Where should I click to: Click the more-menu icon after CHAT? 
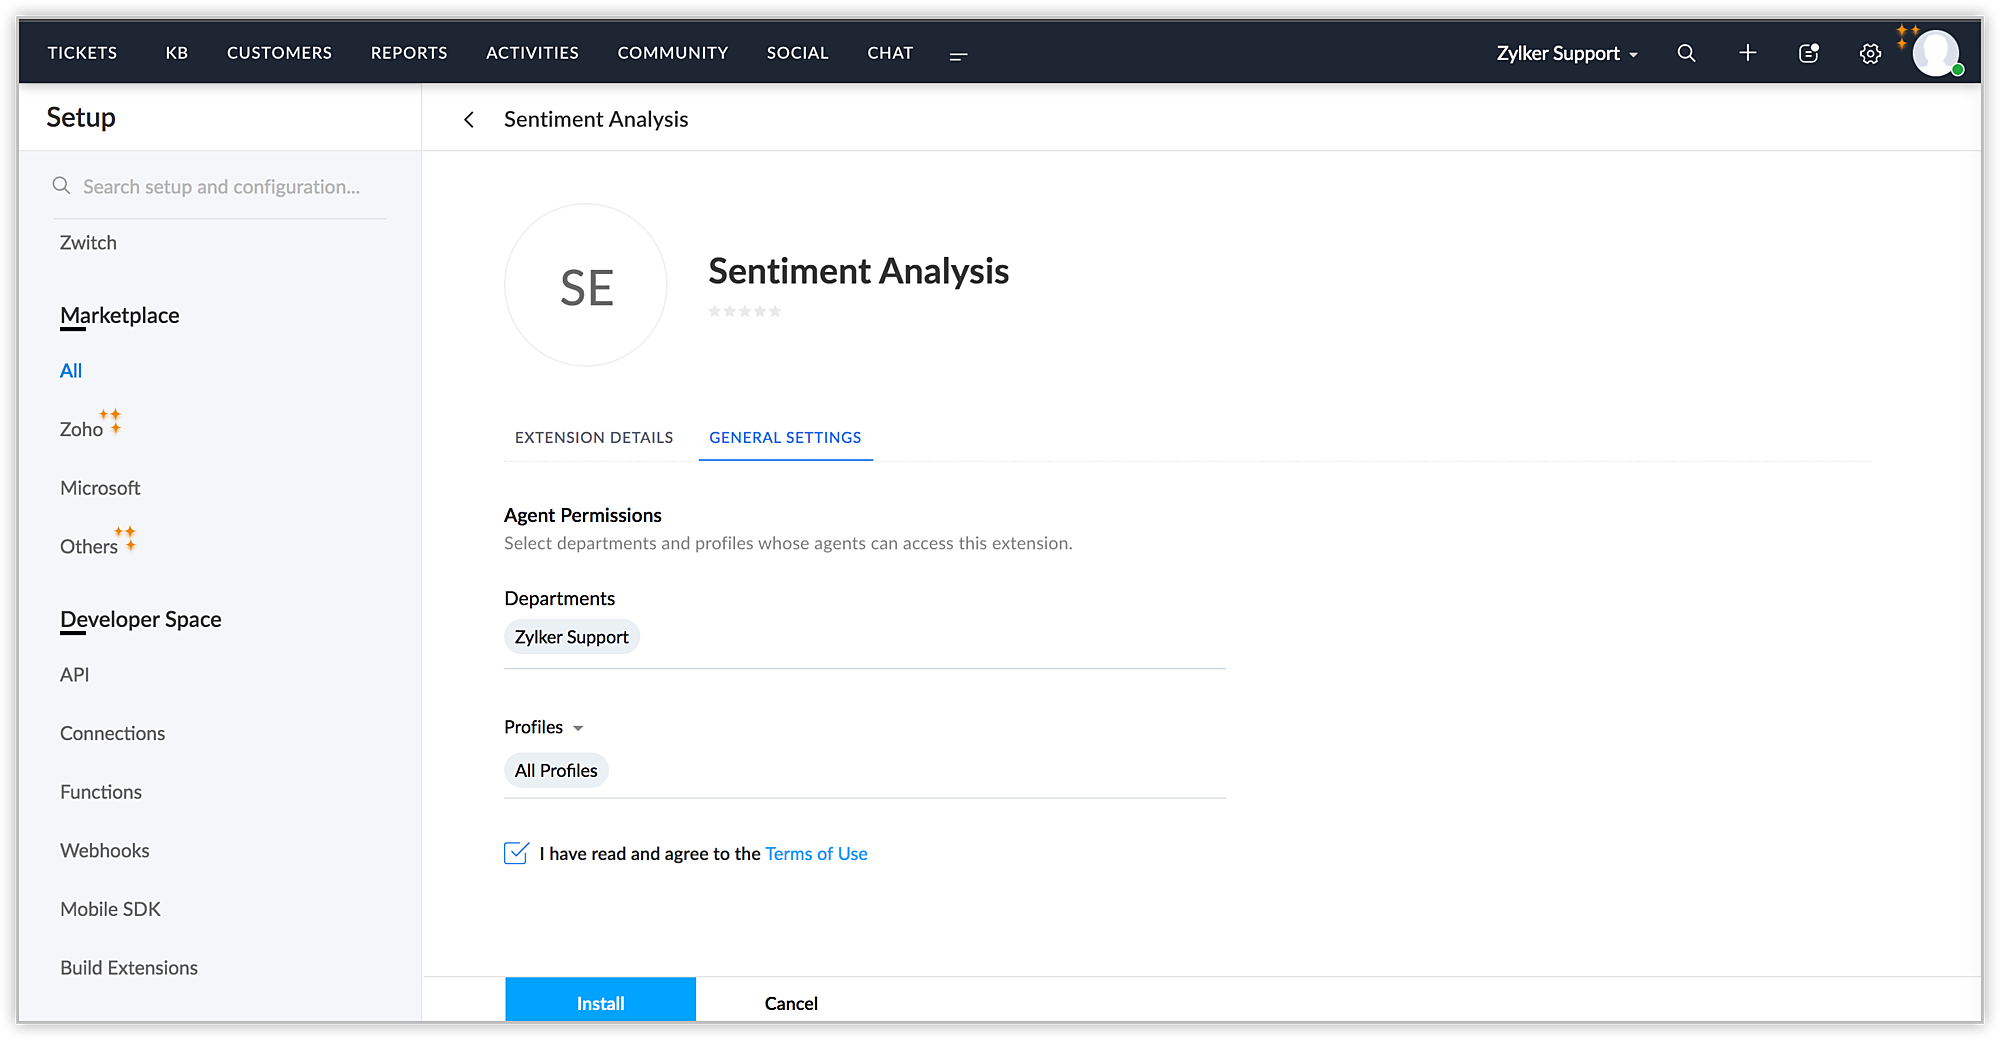(x=958, y=56)
